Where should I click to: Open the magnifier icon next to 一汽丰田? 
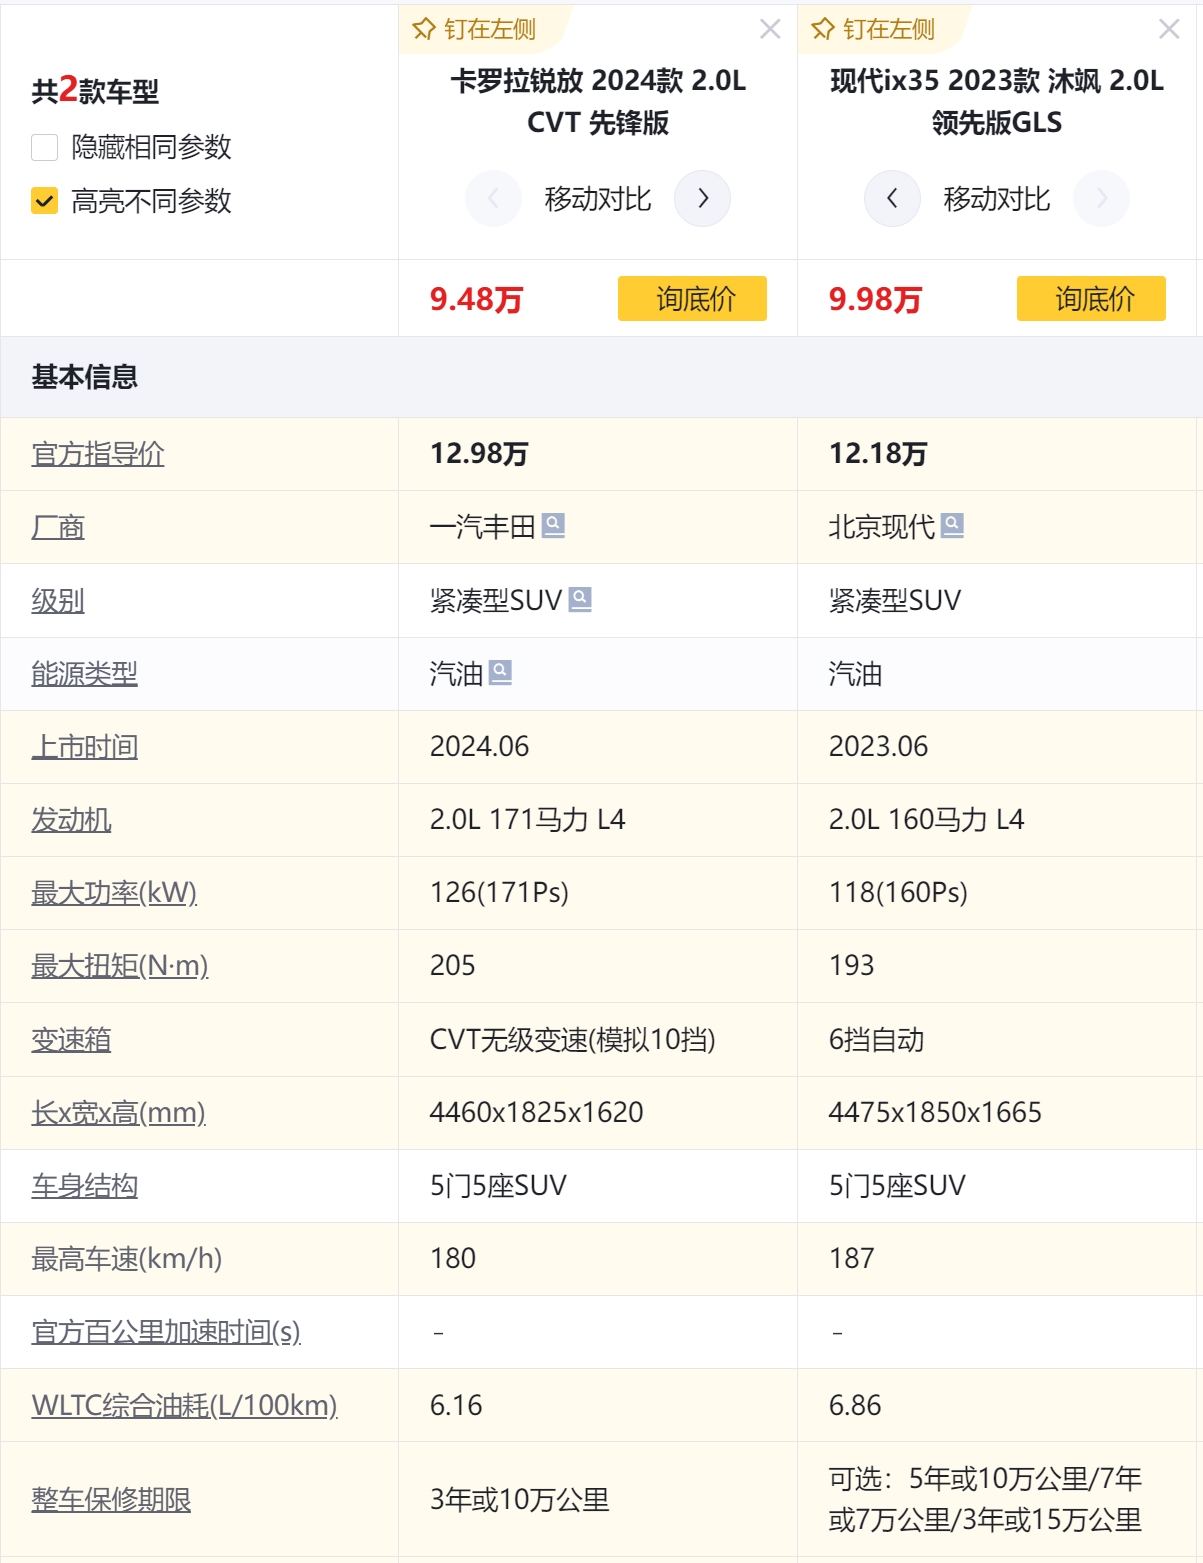[x=553, y=525]
